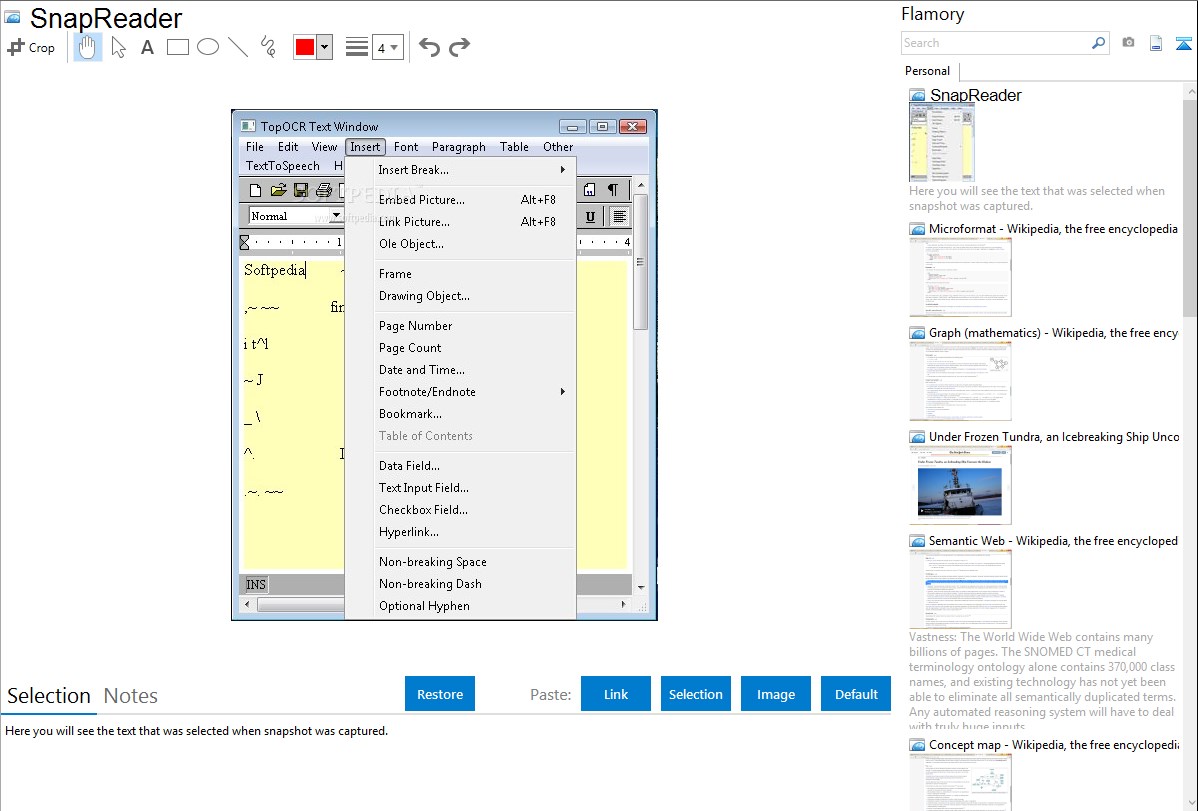Undo the last annotation
The height and width of the screenshot is (811, 1198).
tap(429, 47)
